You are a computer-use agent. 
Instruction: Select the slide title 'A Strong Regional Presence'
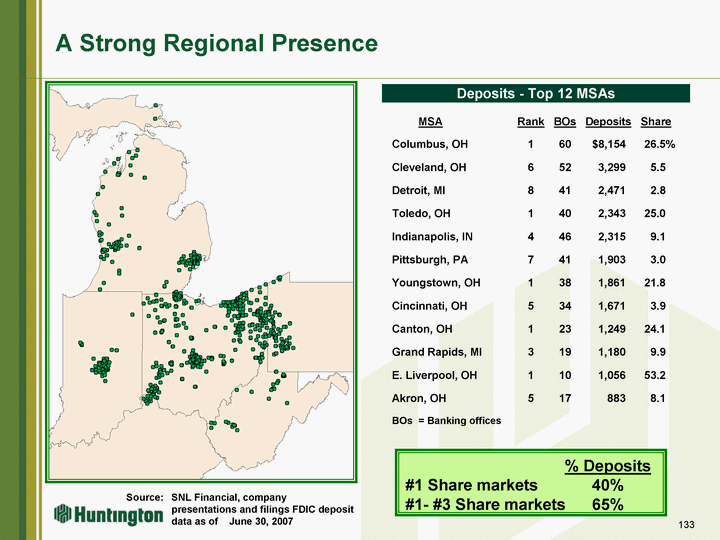point(216,44)
